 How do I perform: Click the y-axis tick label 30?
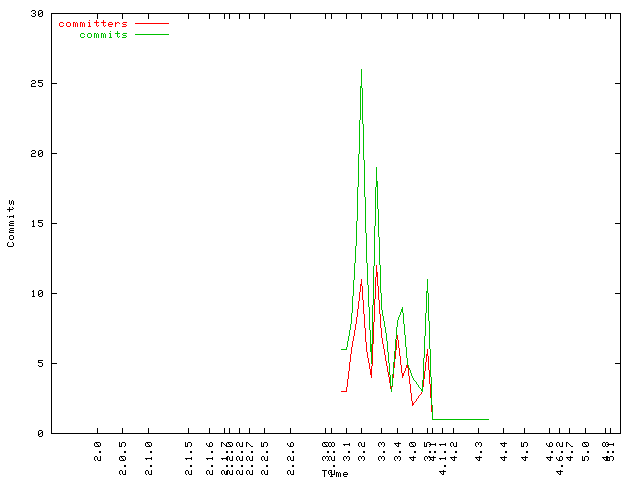click(36, 14)
